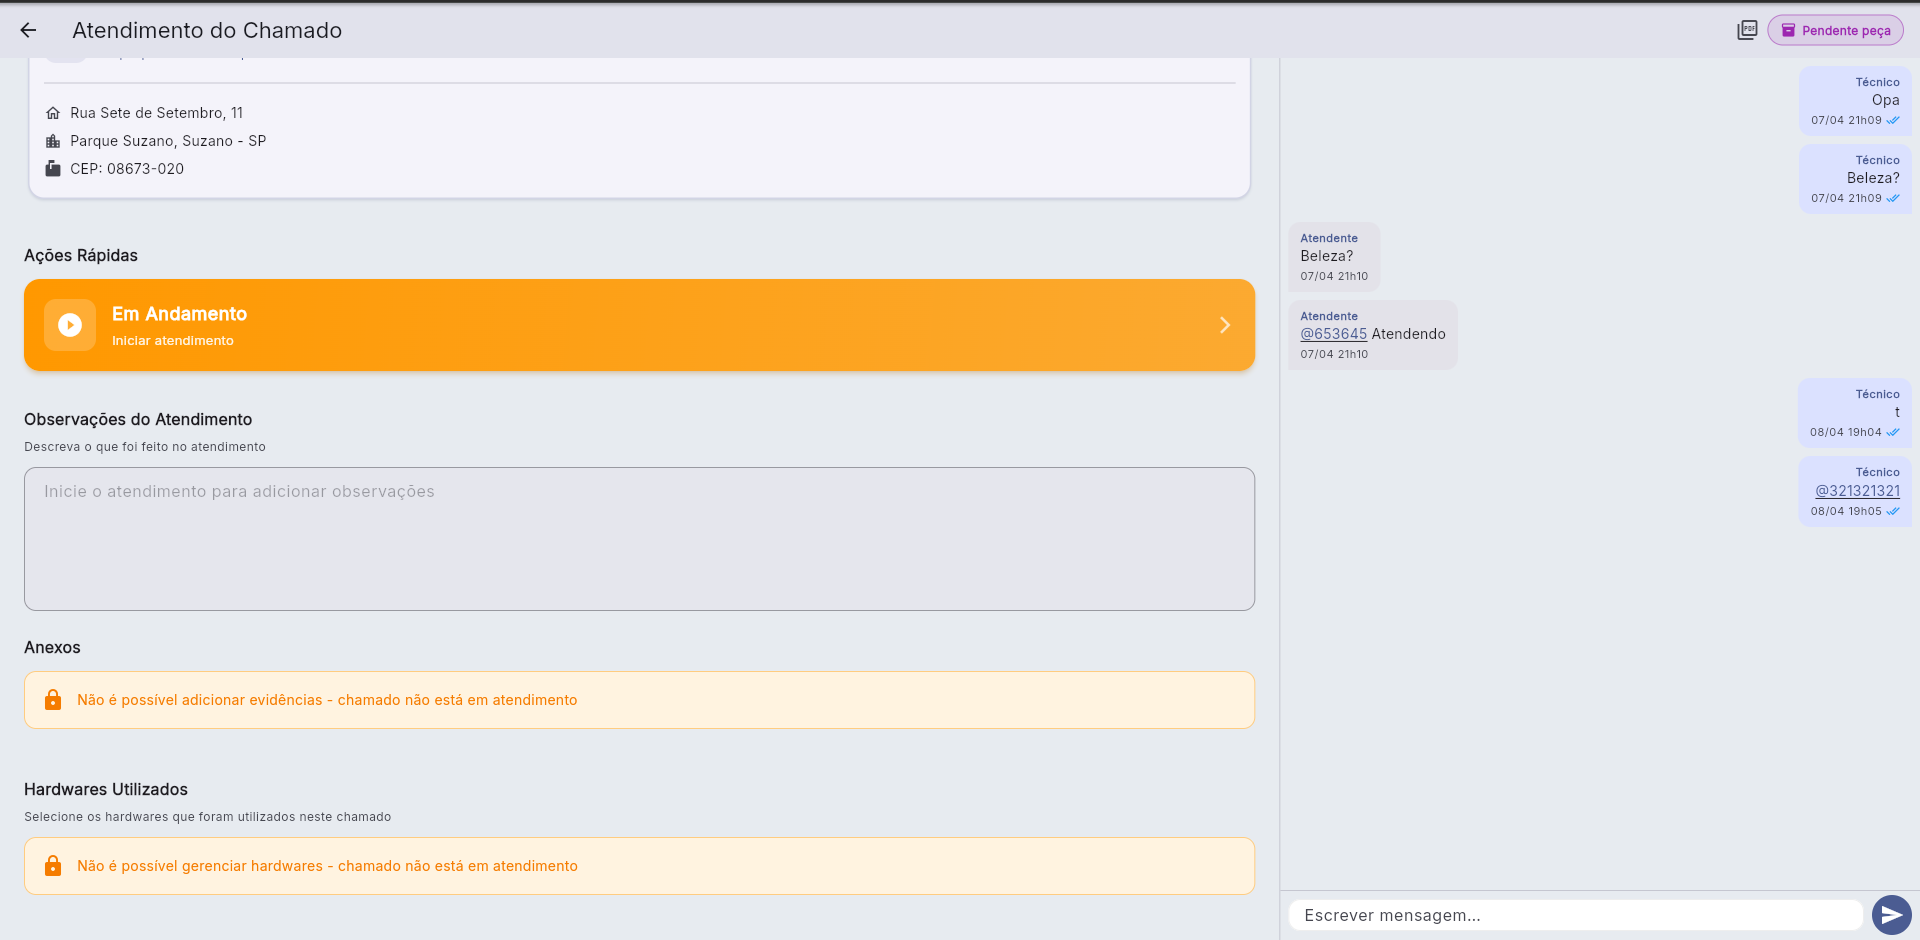Image resolution: width=1920 pixels, height=940 pixels.
Task: Click the Anexos locked evidence banner
Action: point(639,700)
